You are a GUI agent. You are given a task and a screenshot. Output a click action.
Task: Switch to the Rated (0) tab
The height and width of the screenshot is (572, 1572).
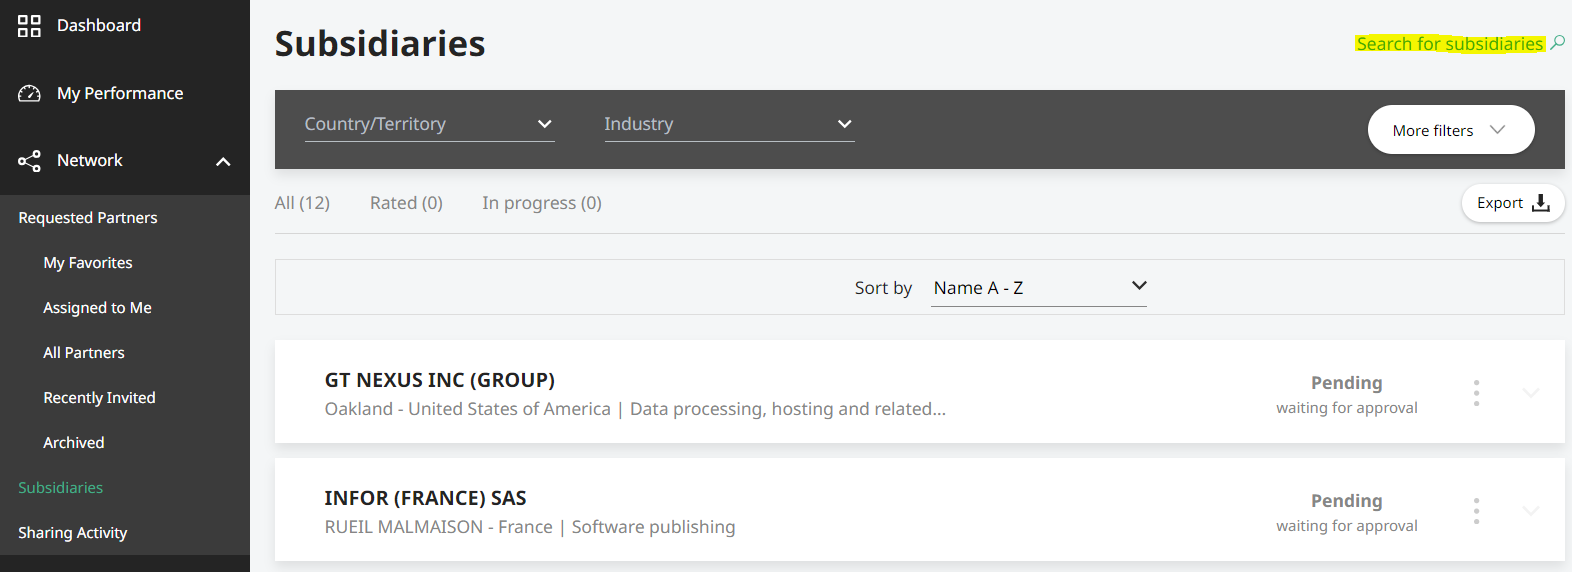coord(406,203)
